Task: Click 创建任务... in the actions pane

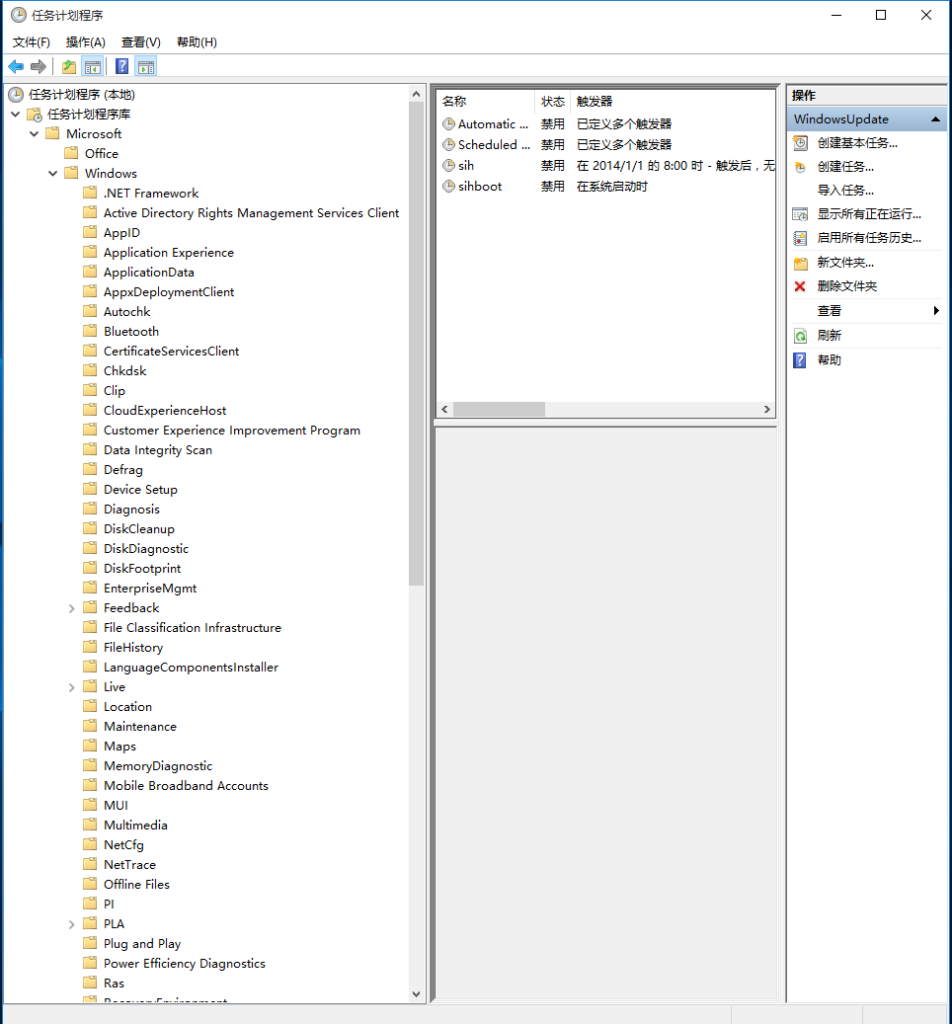Action: [845, 167]
